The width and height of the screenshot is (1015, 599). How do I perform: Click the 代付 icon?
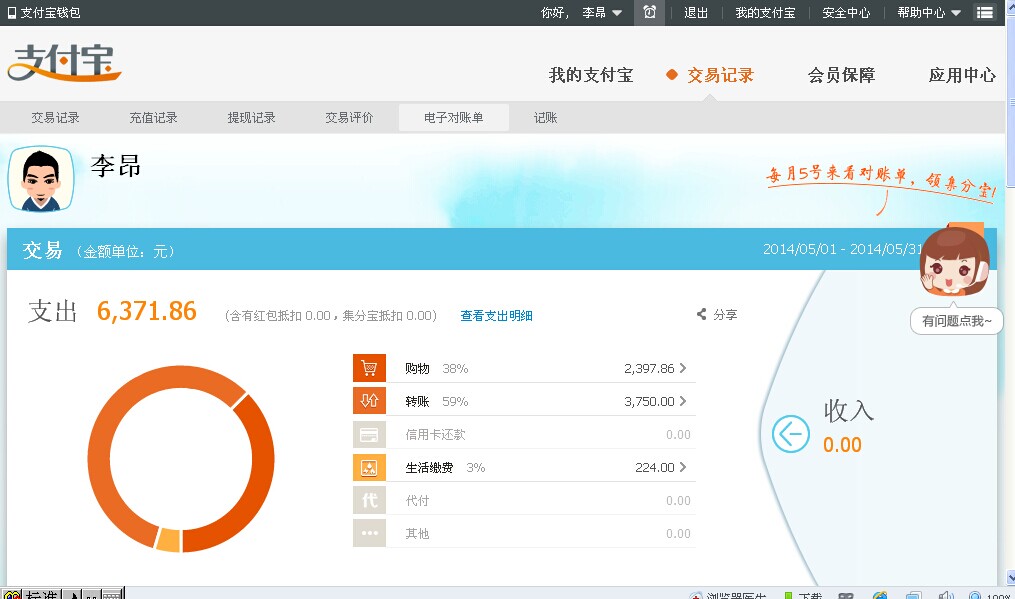(369, 500)
